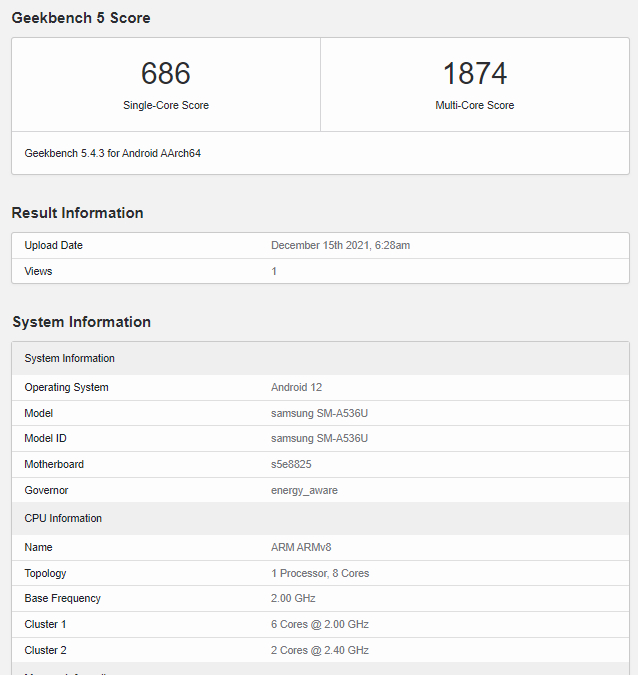Click the Governor label
Image resolution: width=638 pixels, height=675 pixels.
(46, 490)
